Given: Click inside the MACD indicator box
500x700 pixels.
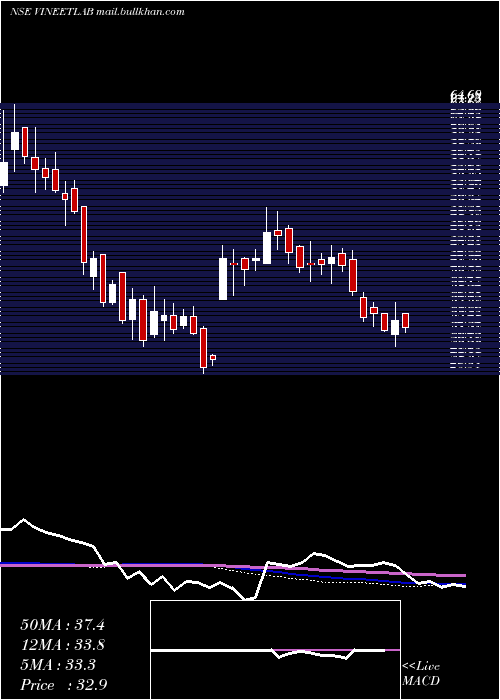Looking at the screenshot, I should (x=275, y=650).
